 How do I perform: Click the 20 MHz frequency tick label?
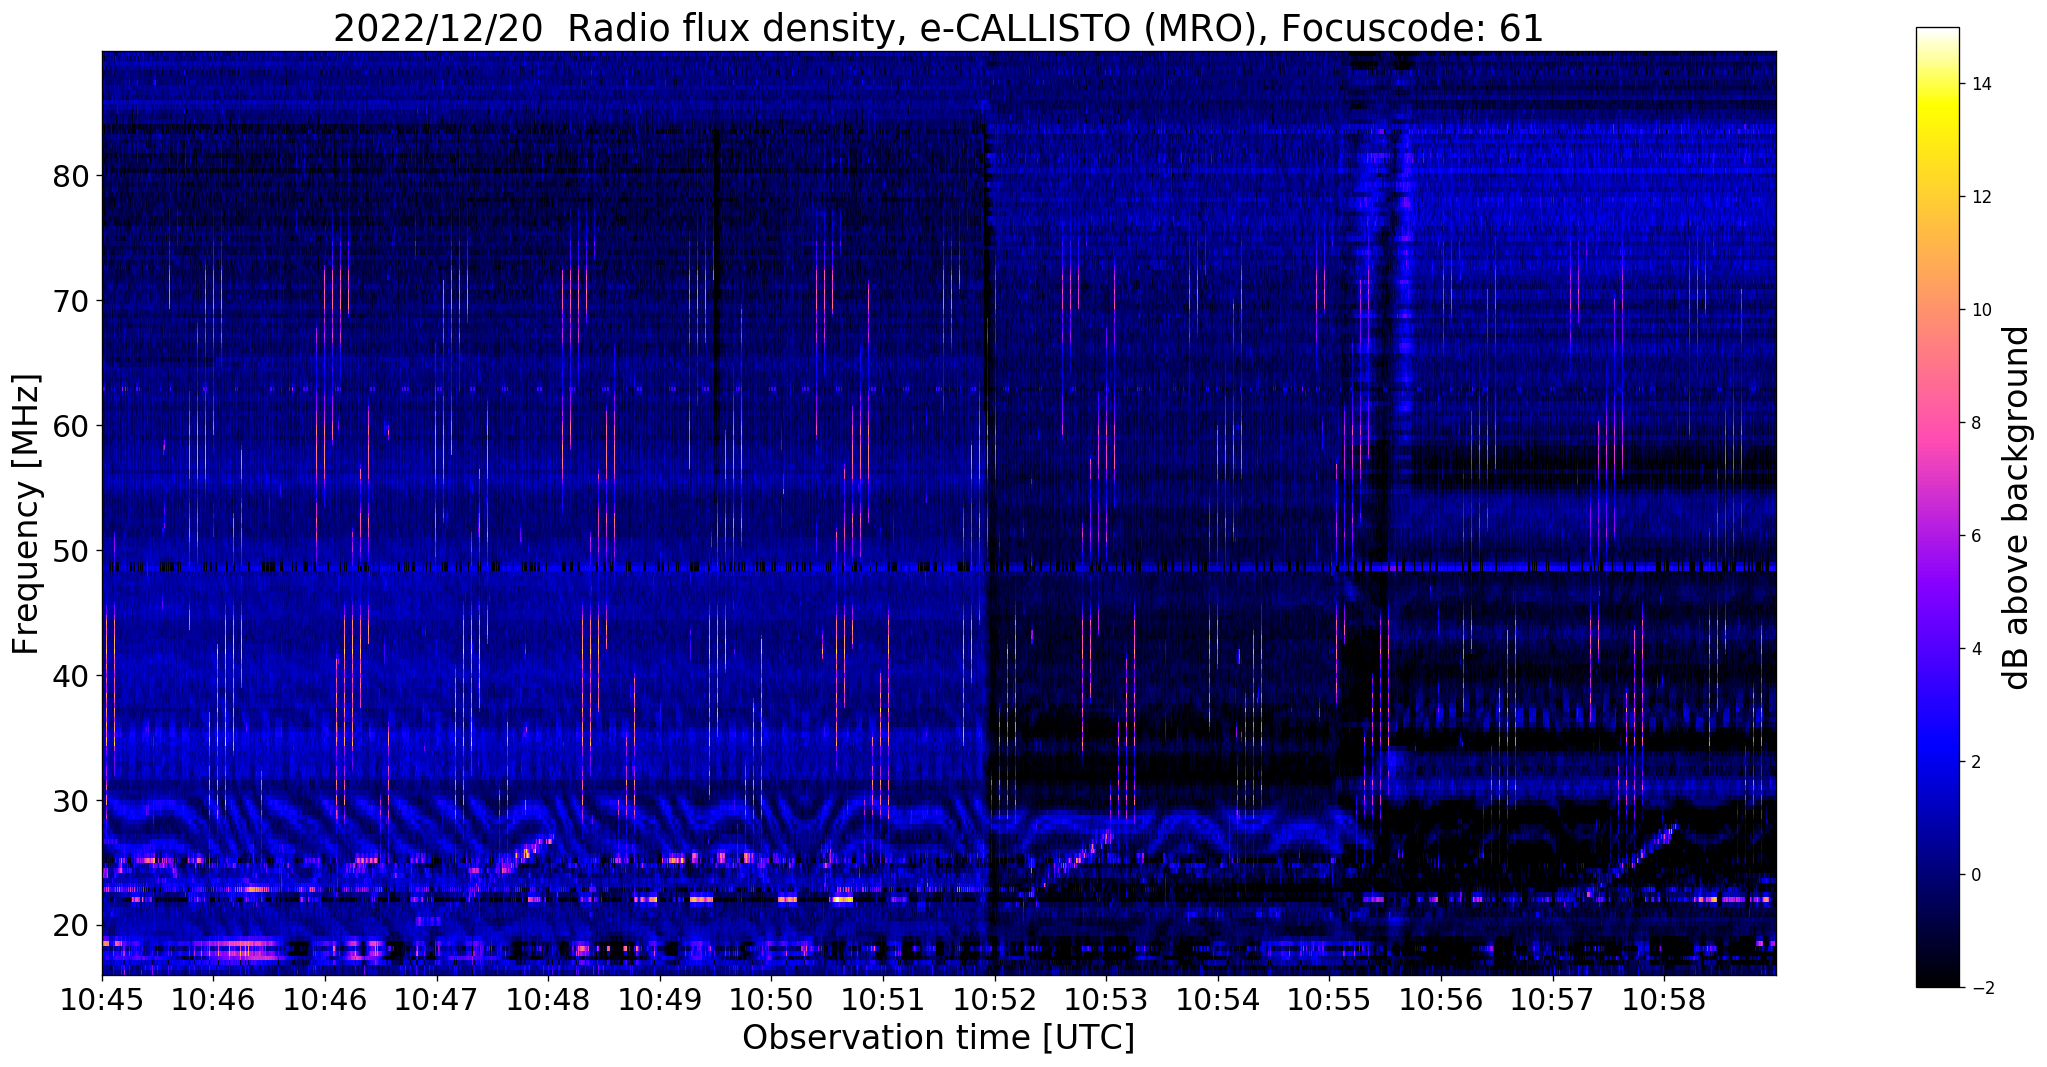pyautogui.click(x=71, y=926)
